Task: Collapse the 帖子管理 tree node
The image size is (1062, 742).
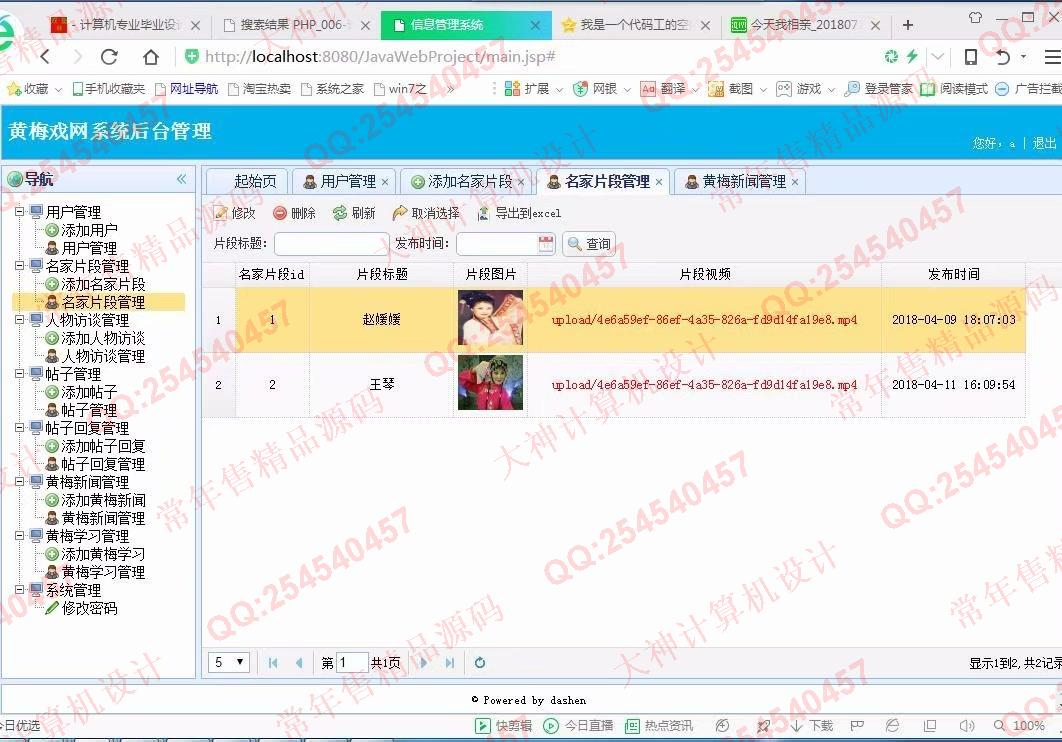Action: click(20, 374)
